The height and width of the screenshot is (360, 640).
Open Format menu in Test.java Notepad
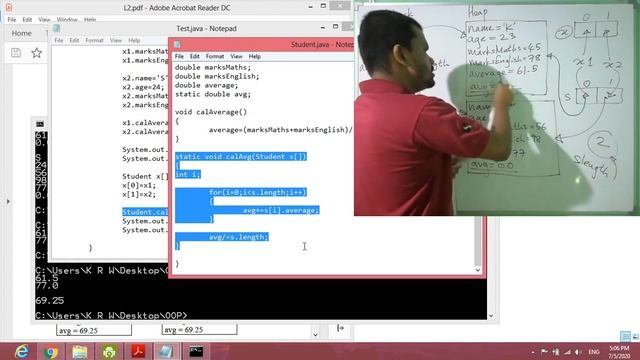click(x=94, y=40)
